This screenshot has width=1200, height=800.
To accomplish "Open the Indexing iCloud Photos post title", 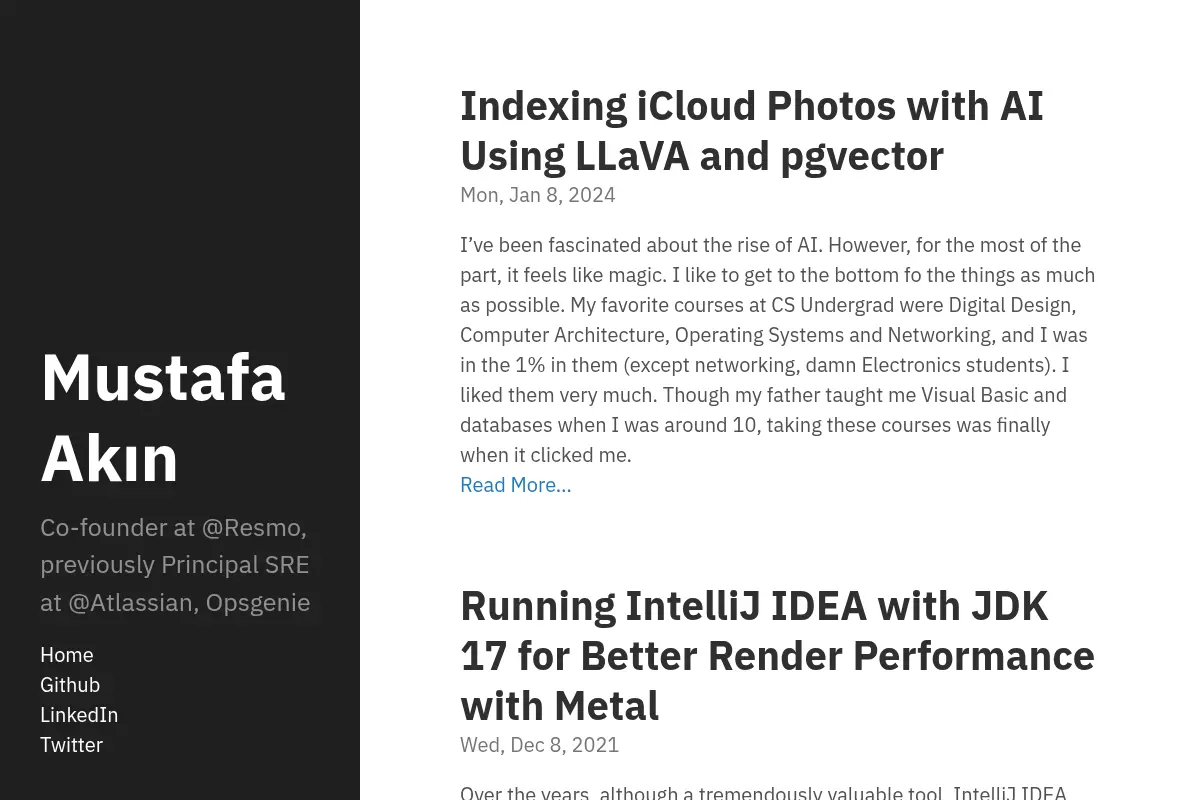I will click(x=751, y=131).
